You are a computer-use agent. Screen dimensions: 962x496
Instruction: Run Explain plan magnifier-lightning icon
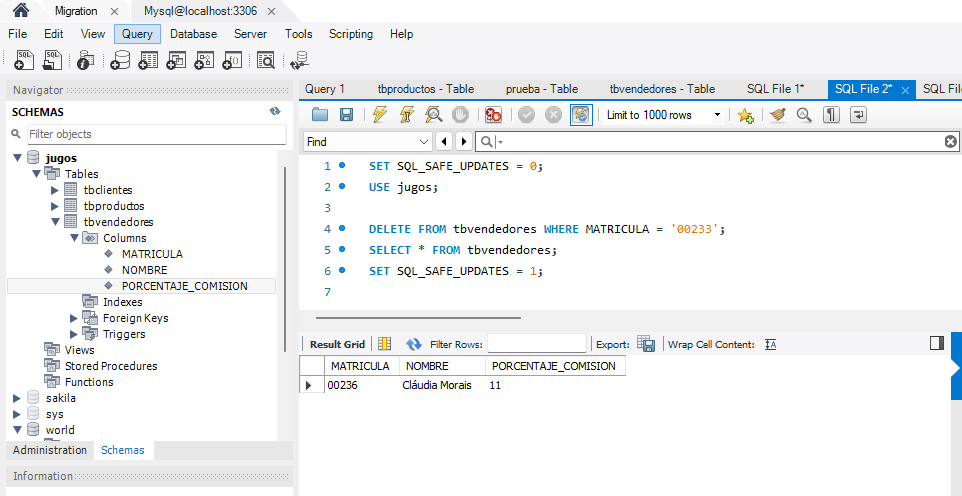pyautogui.click(x=434, y=115)
